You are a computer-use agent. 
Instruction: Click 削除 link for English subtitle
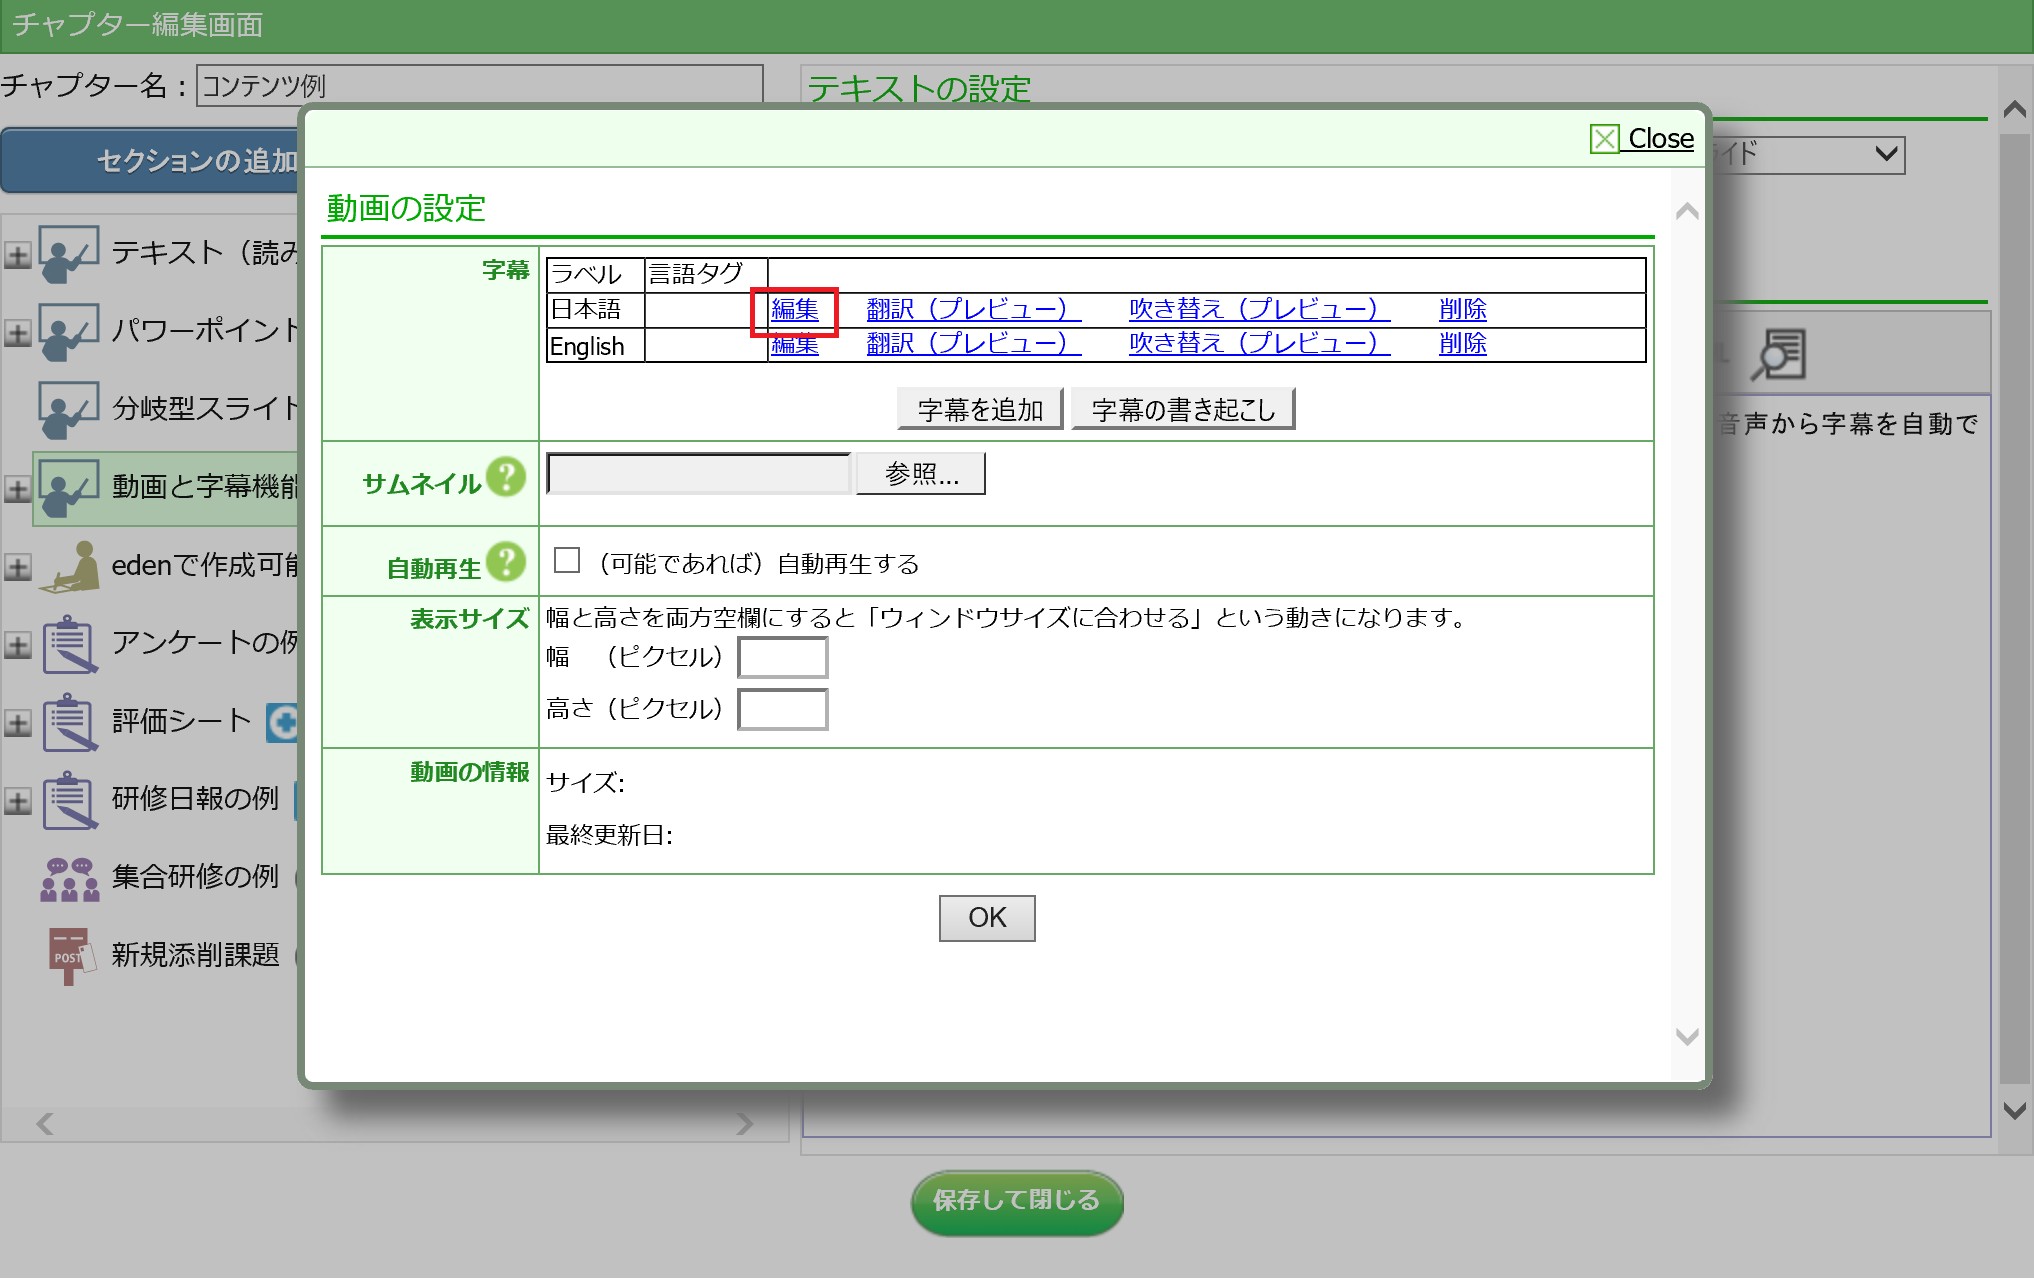[x=1462, y=344]
